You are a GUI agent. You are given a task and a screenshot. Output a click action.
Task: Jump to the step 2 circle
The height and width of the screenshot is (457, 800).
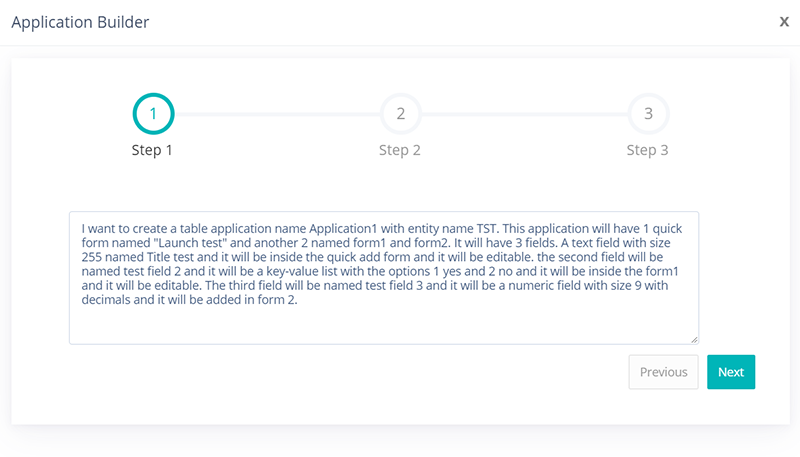(x=400, y=114)
